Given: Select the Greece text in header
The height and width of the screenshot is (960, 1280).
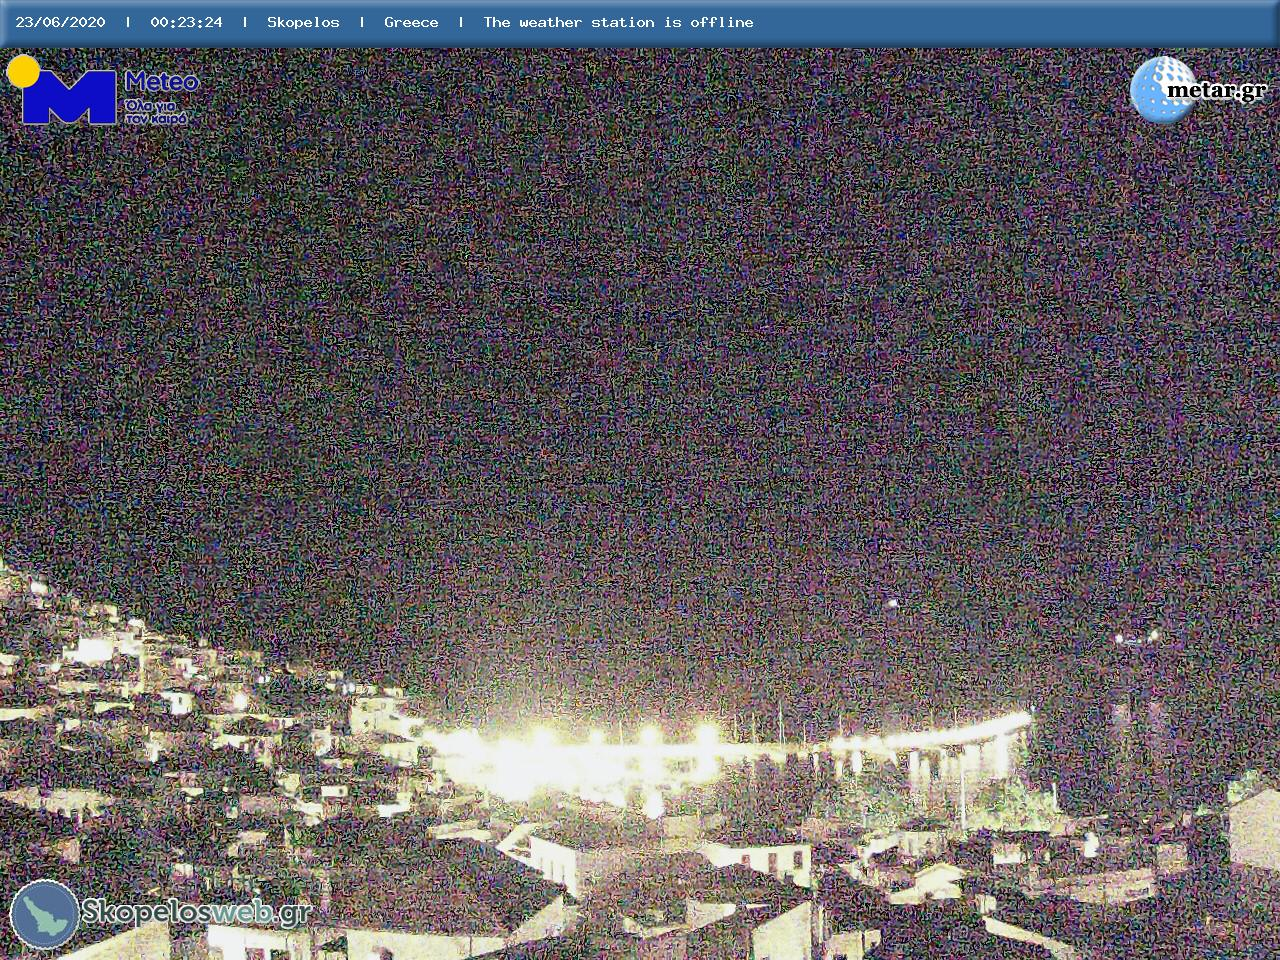Looking at the screenshot, I should [x=411, y=22].
